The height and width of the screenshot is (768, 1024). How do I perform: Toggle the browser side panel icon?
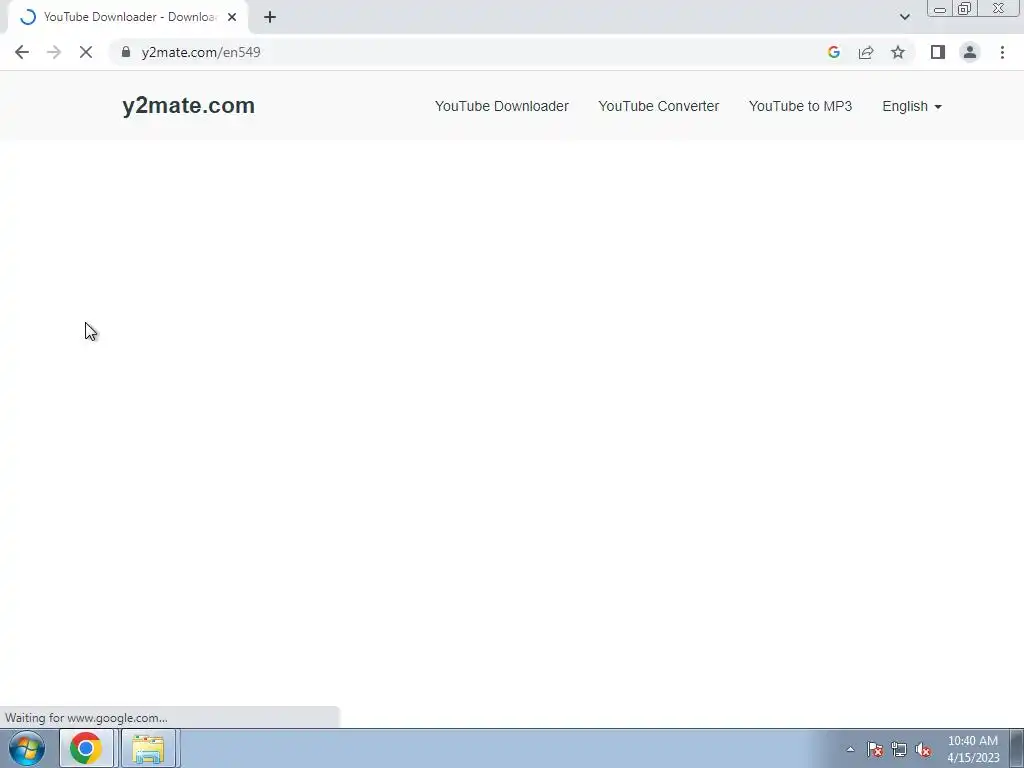click(938, 52)
